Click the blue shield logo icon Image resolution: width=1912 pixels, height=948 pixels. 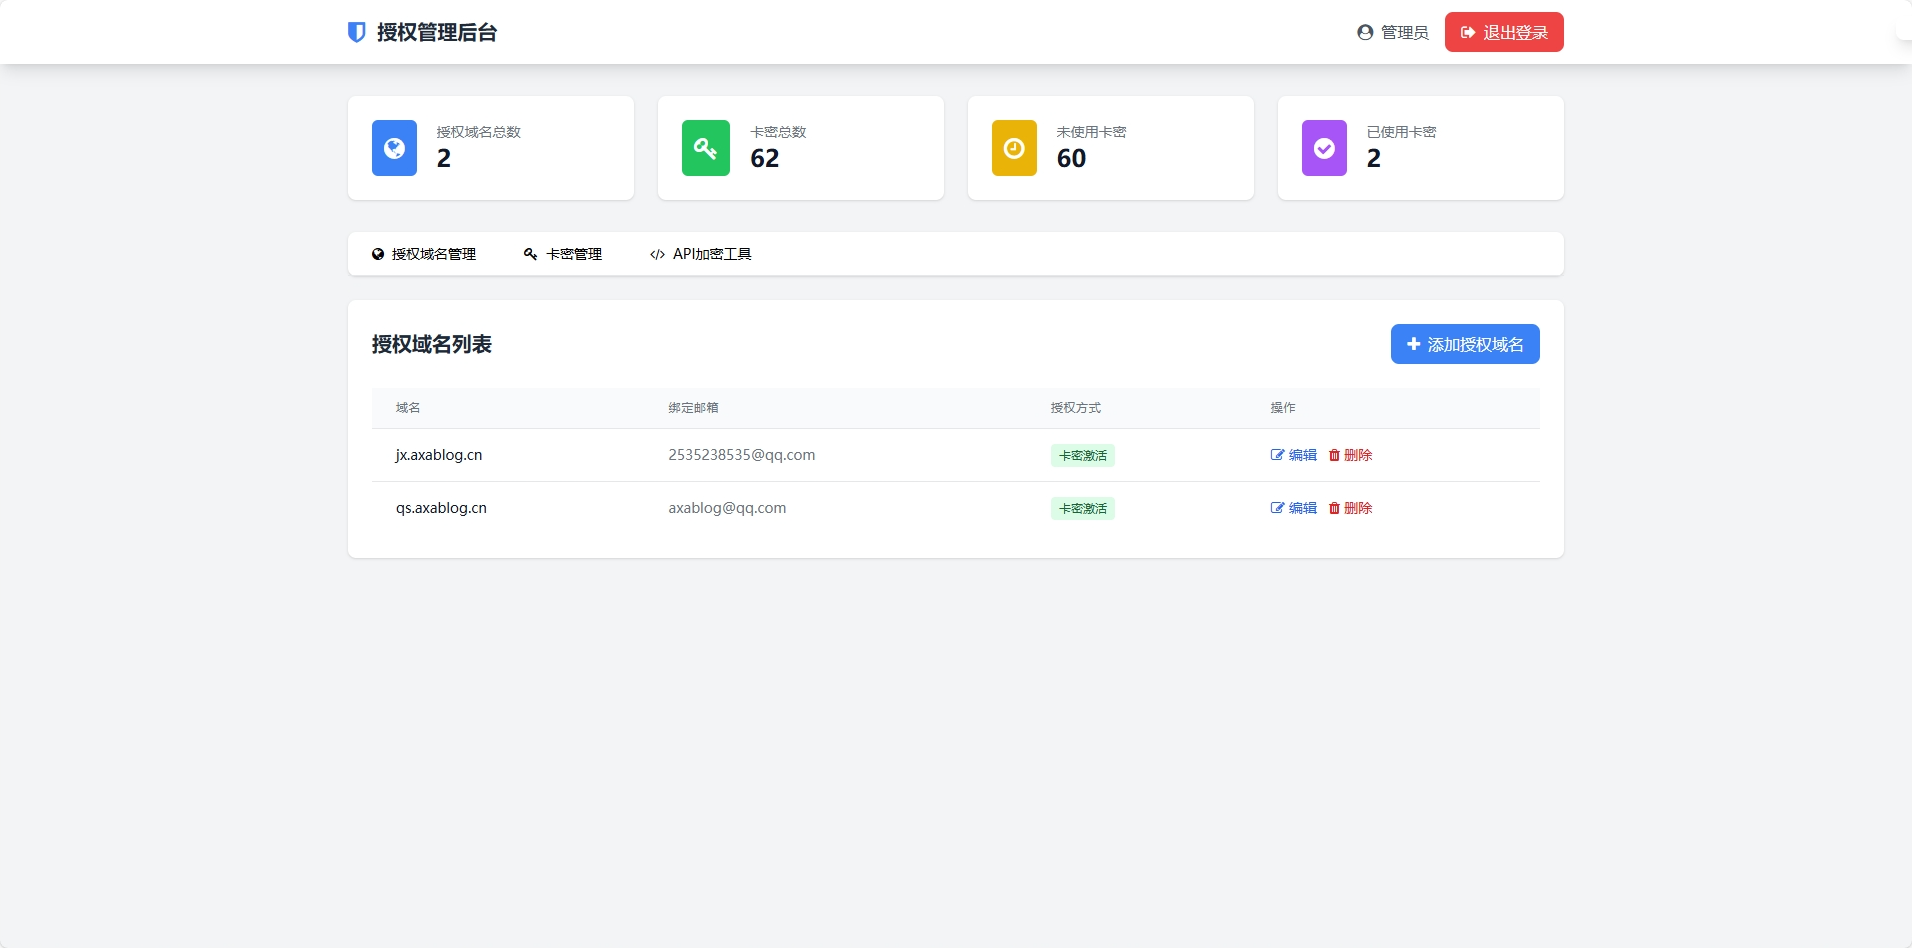coord(356,33)
